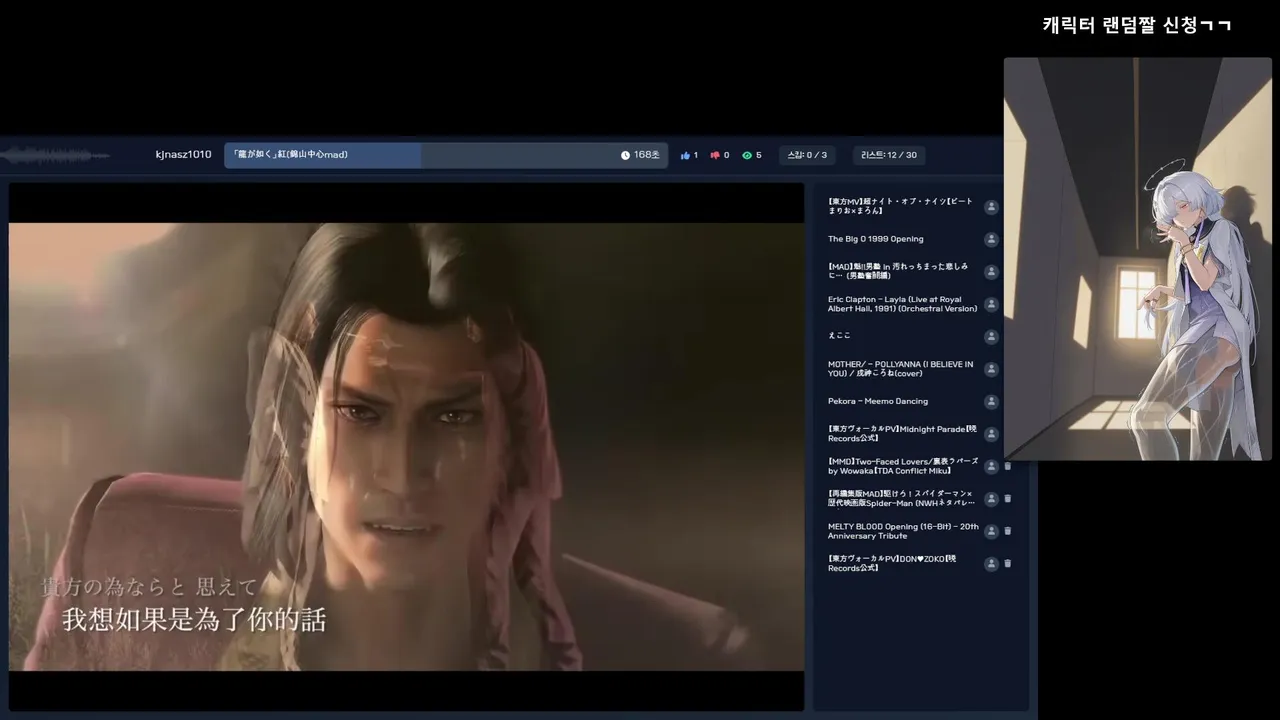Click user icon beside 【MAD】魁!!男塾 entry
The width and height of the screenshot is (1280, 720).
pyautogui.click(x=991, y=272)
